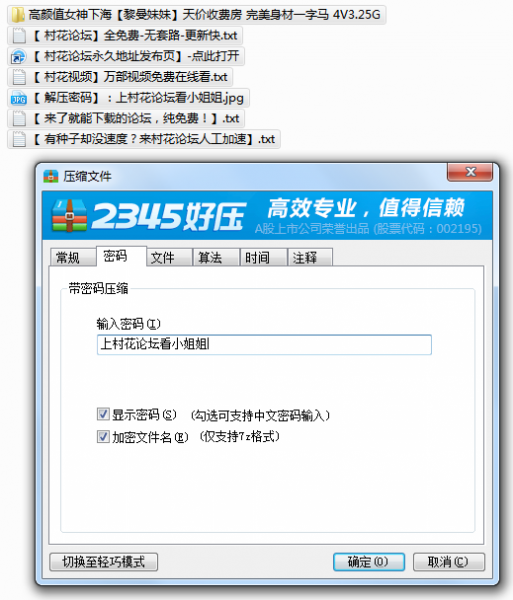This screenshot has width=513, height=600.
Task: Open the 注释 tab
Action: (x=310, y=257)
